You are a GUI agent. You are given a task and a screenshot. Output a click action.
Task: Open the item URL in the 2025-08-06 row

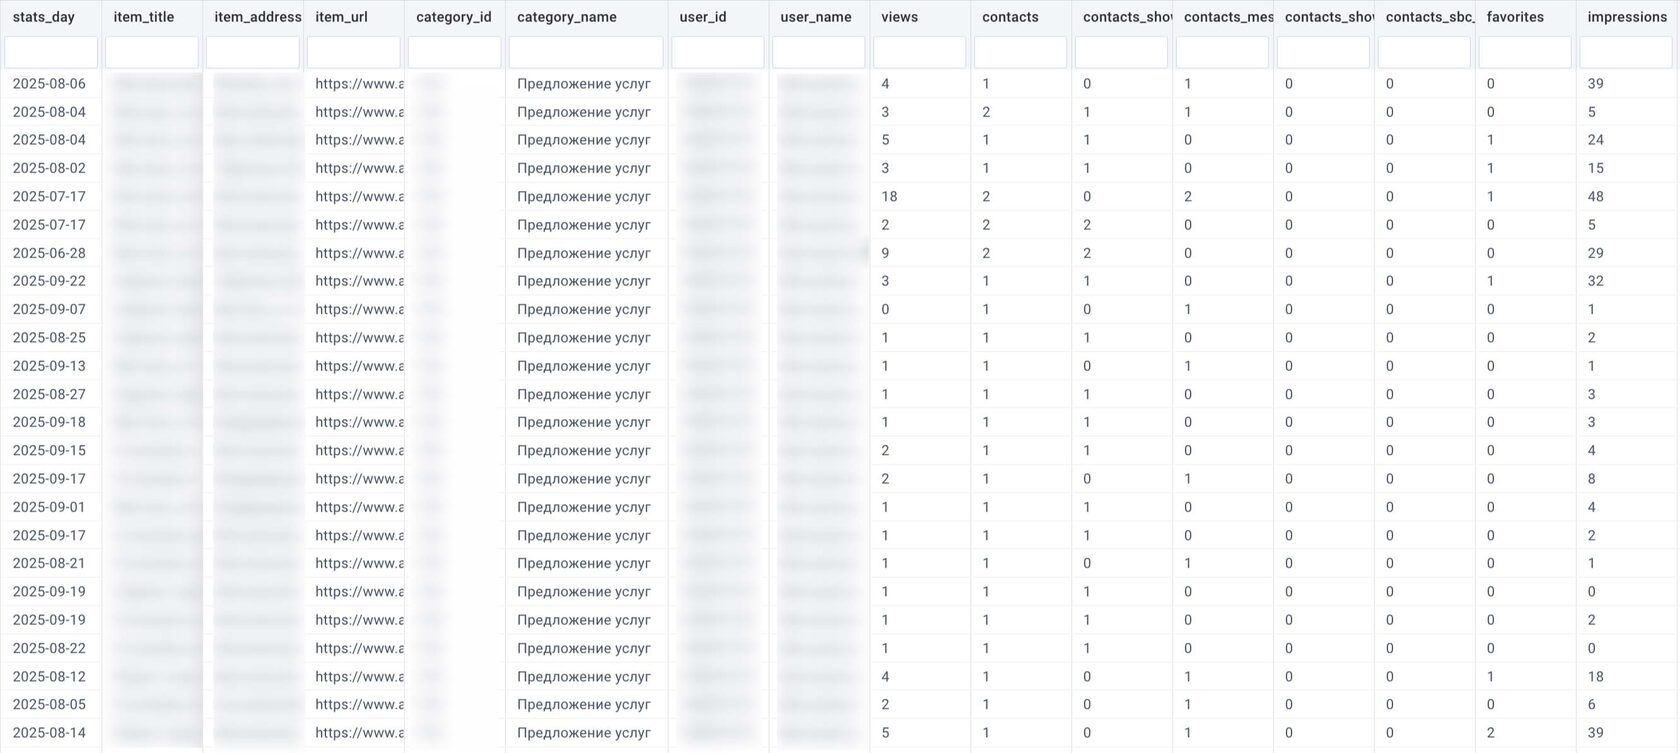tap(359, 84)
